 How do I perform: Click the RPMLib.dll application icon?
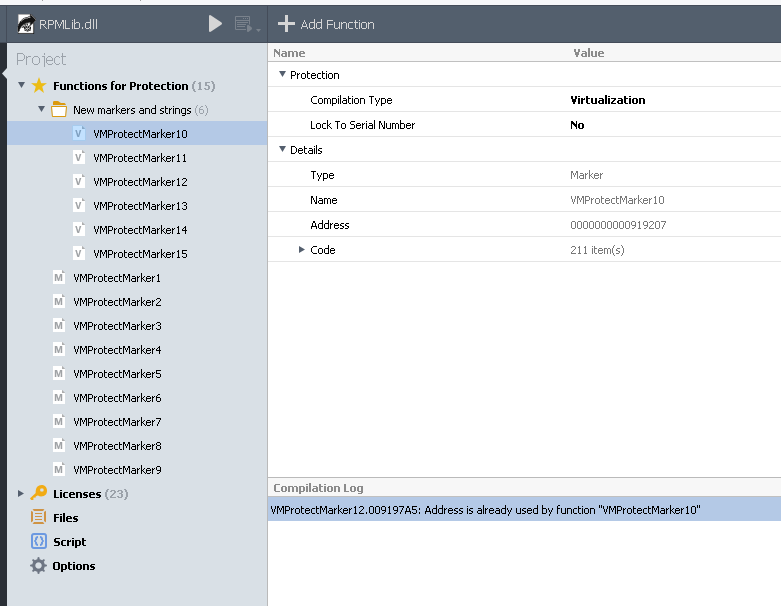pos(26,24)
